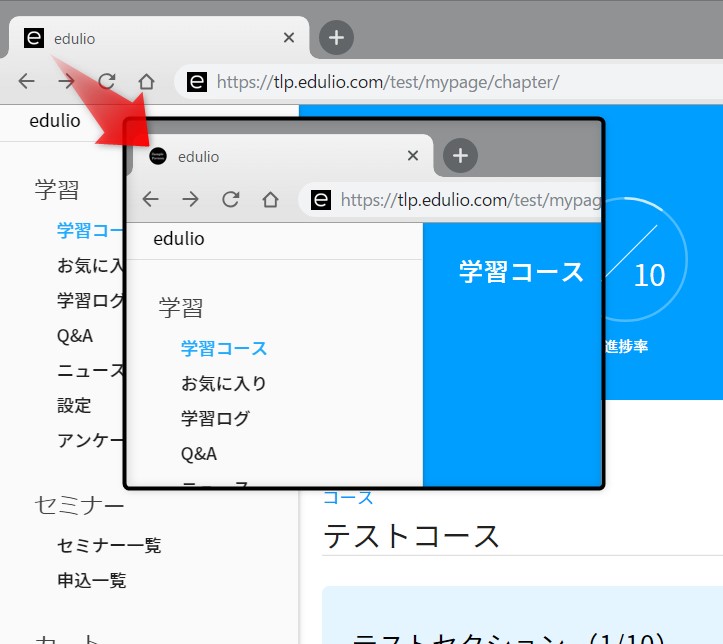Close the edulio tab in outer window
Screen dimensions: 723x644
tap(289, 37)
